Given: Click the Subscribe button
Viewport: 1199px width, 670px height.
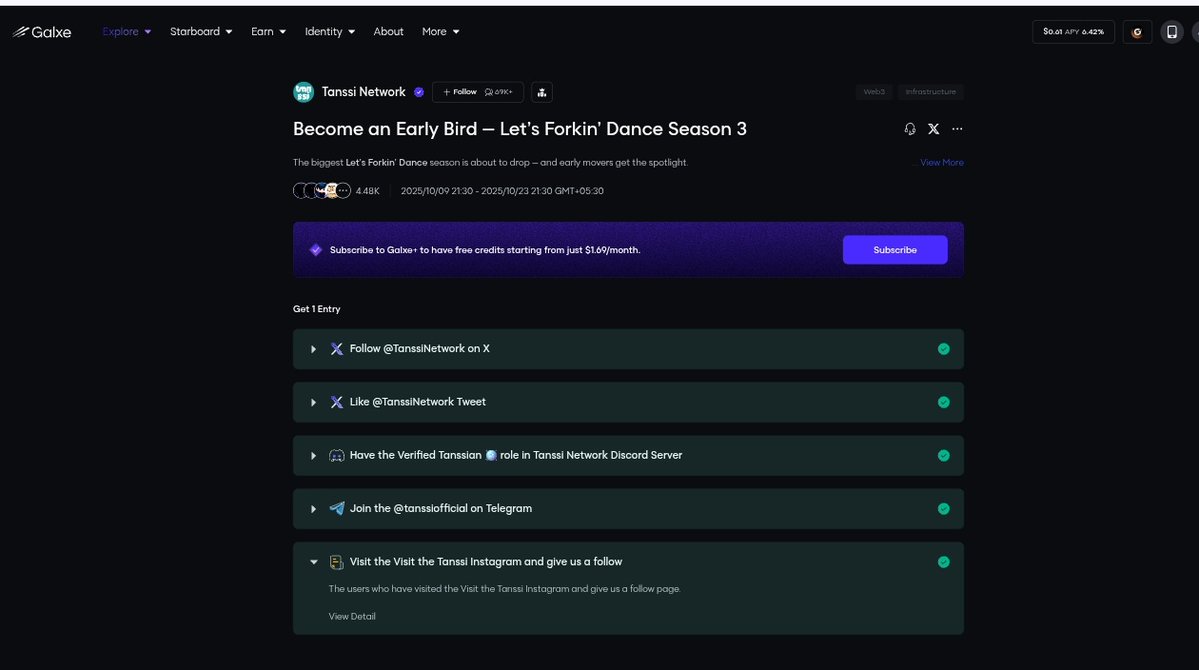Looking at the screenshot, I should [x=895, y=250].
